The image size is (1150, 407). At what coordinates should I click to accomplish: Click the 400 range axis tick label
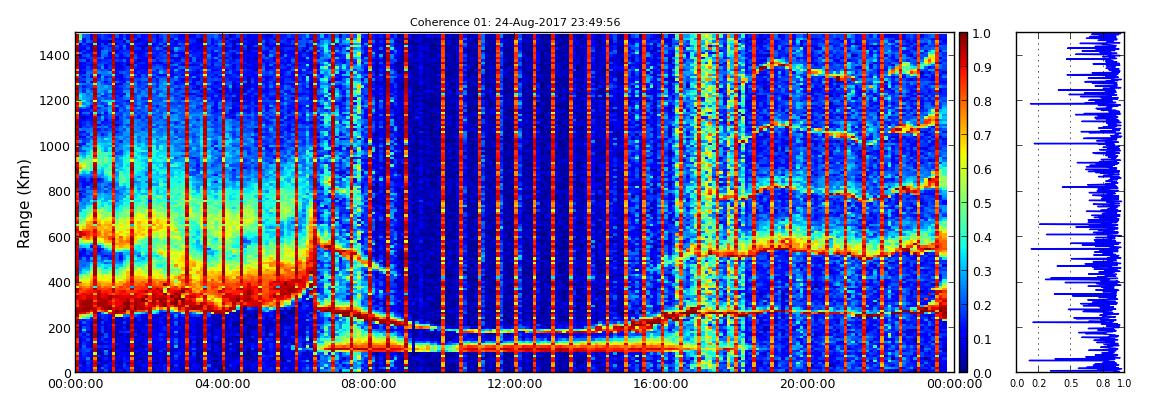pos(59,283)
